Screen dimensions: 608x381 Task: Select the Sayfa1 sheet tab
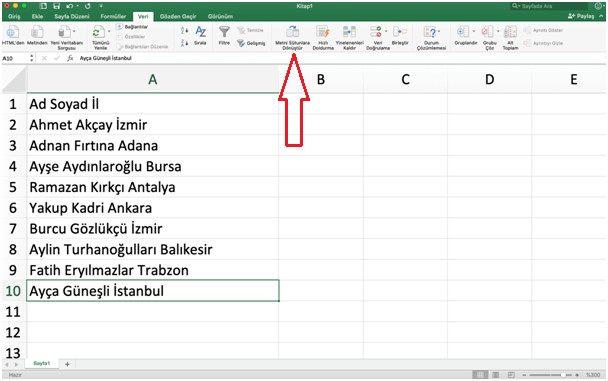(41, 363)
